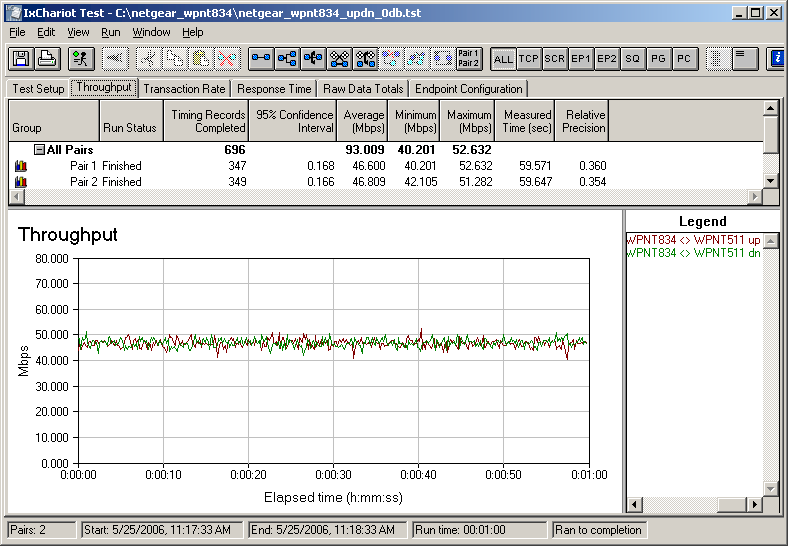This screenshot has width=788, height=546.
Task: Click the fifth blue pair toolbar icon
Action: (x=314, y=59)
